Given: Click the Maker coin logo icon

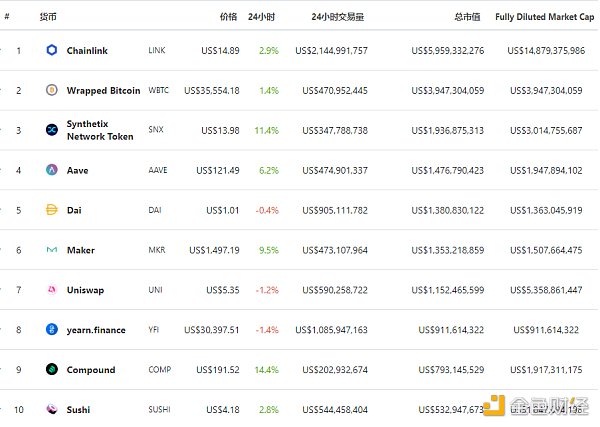Looking at the screenshot, I should [52, 250].
